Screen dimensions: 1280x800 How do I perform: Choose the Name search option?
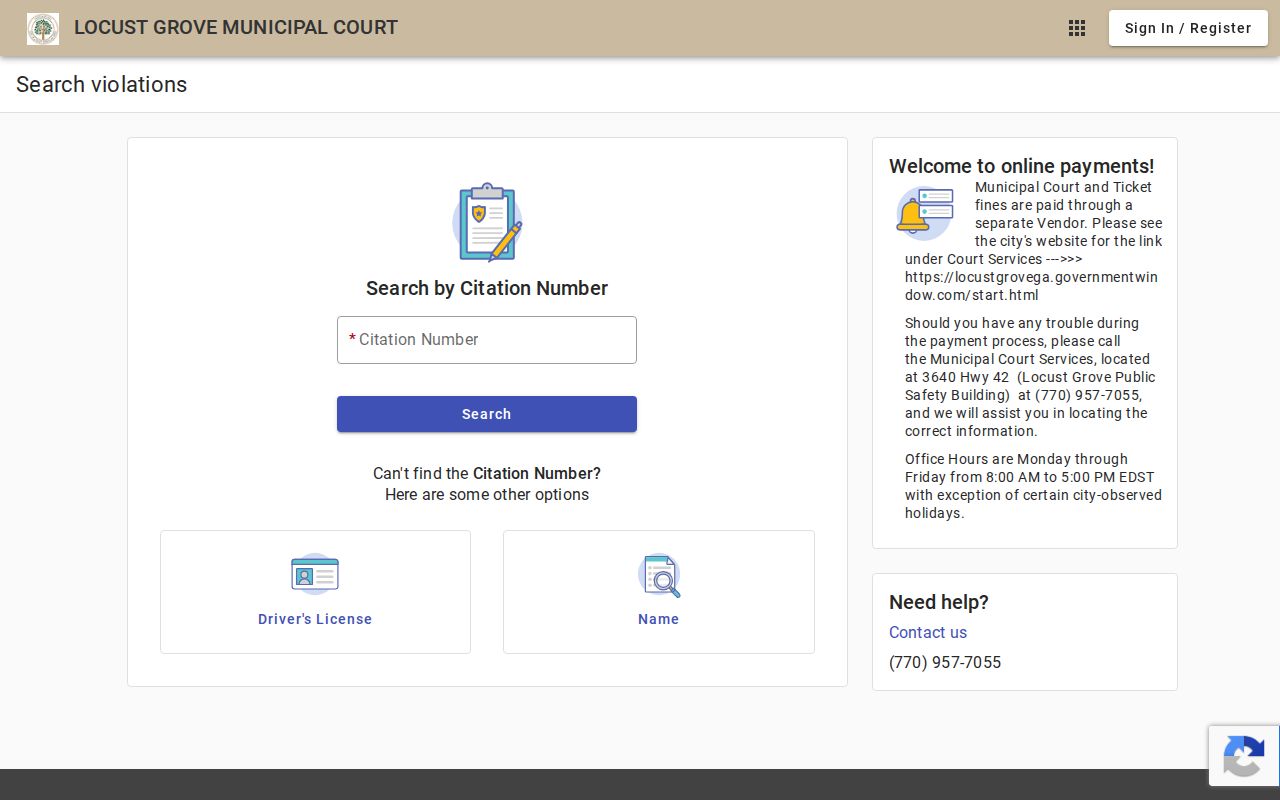click(659, 592)
